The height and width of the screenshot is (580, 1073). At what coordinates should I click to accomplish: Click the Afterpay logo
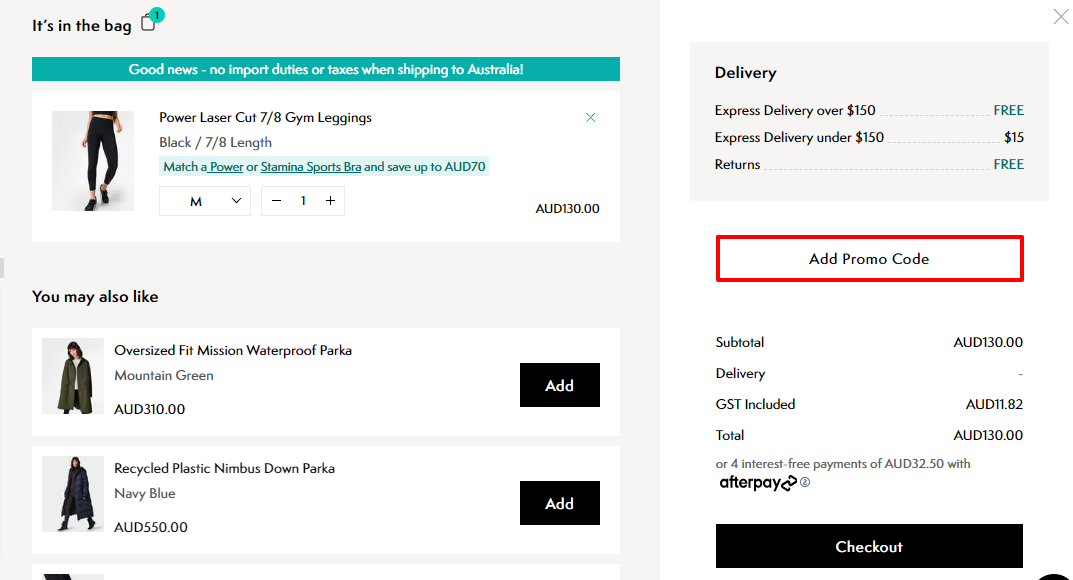click(x=757, y=483)
